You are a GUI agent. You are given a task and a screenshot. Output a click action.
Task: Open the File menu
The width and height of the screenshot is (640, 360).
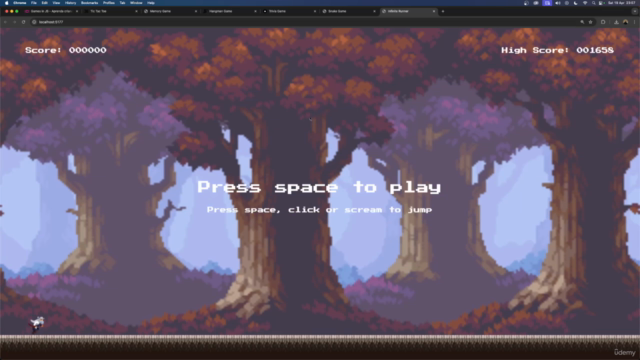point(34,3)
